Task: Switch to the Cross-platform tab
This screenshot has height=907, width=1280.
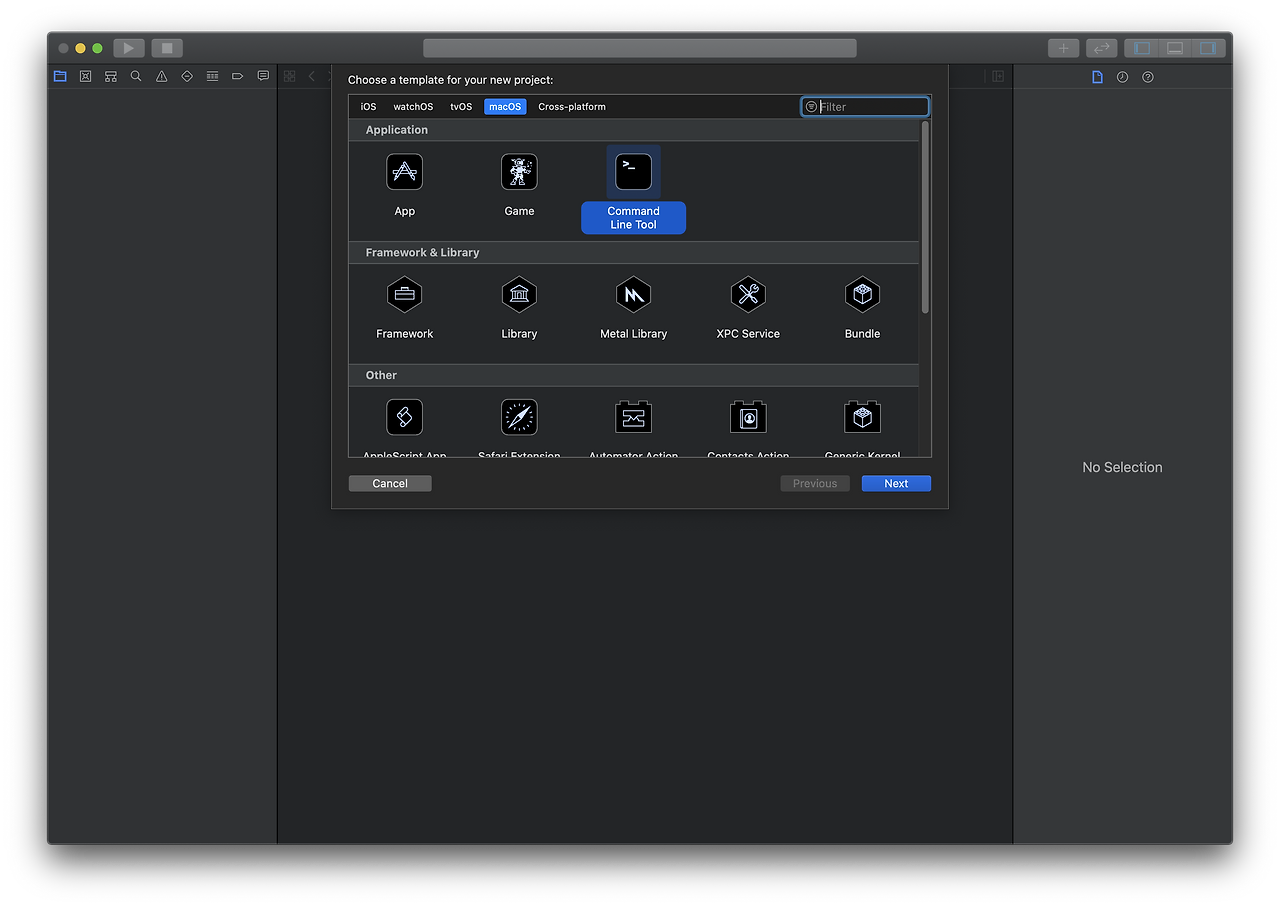Action: pyautogui.click(x=572, y=107)
